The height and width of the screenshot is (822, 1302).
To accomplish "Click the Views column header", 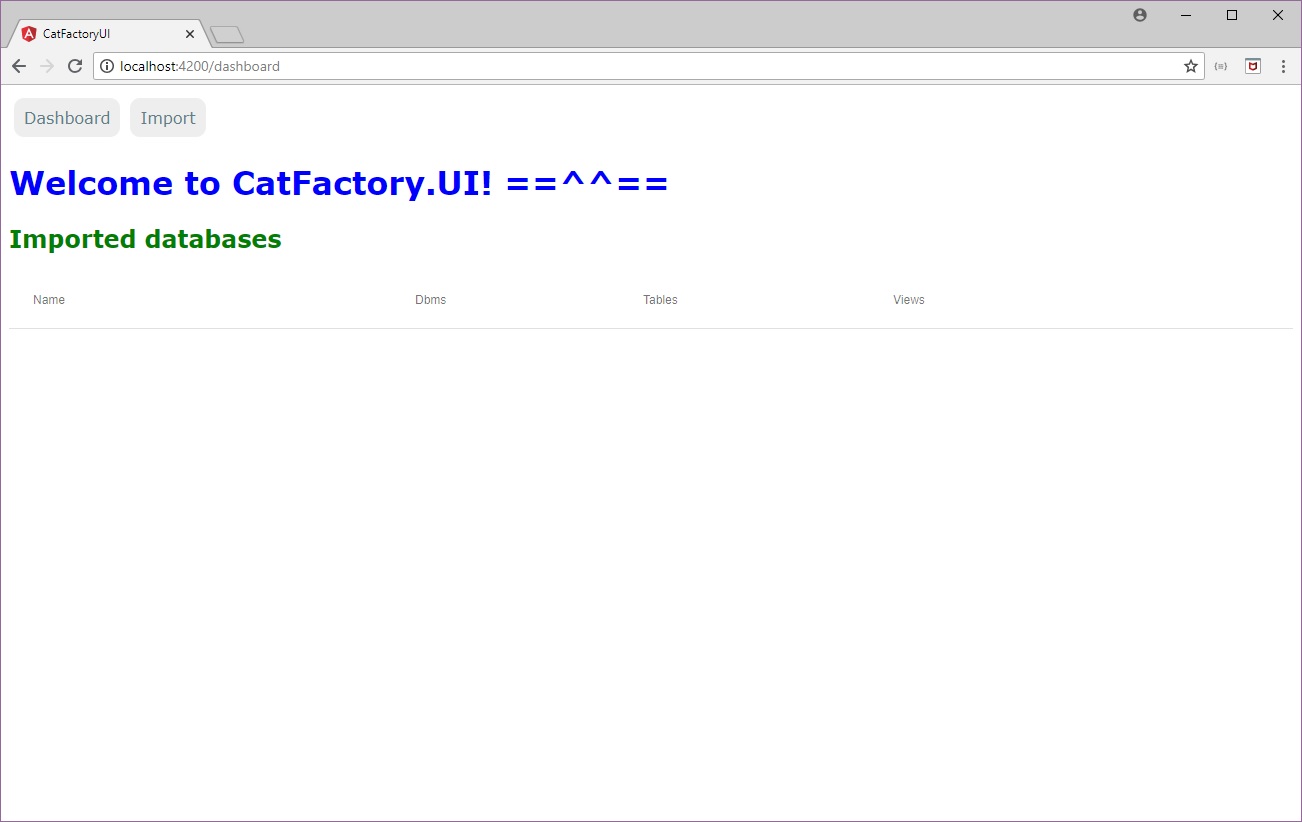I will tap(909, 300).
